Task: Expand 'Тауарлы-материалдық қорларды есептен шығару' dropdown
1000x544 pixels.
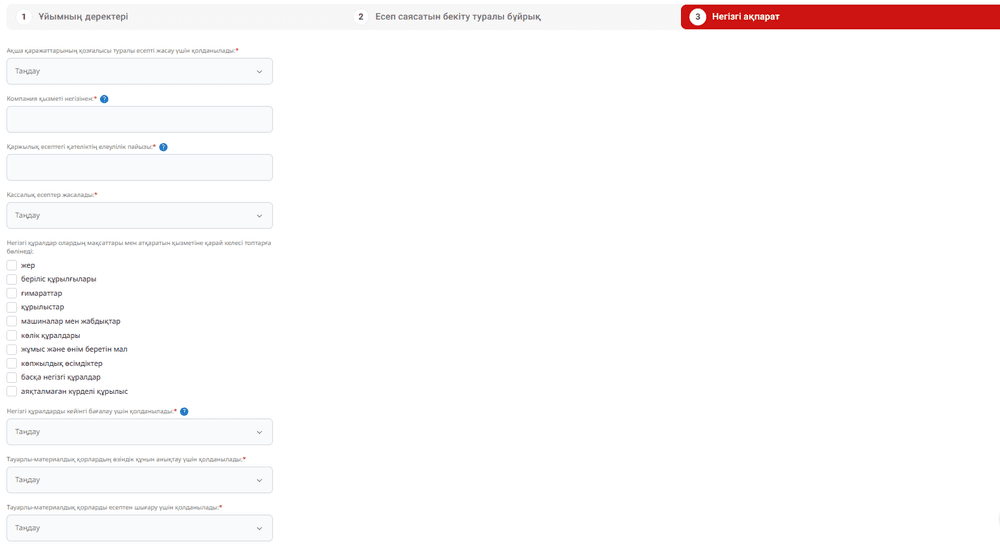Action: 139,528
